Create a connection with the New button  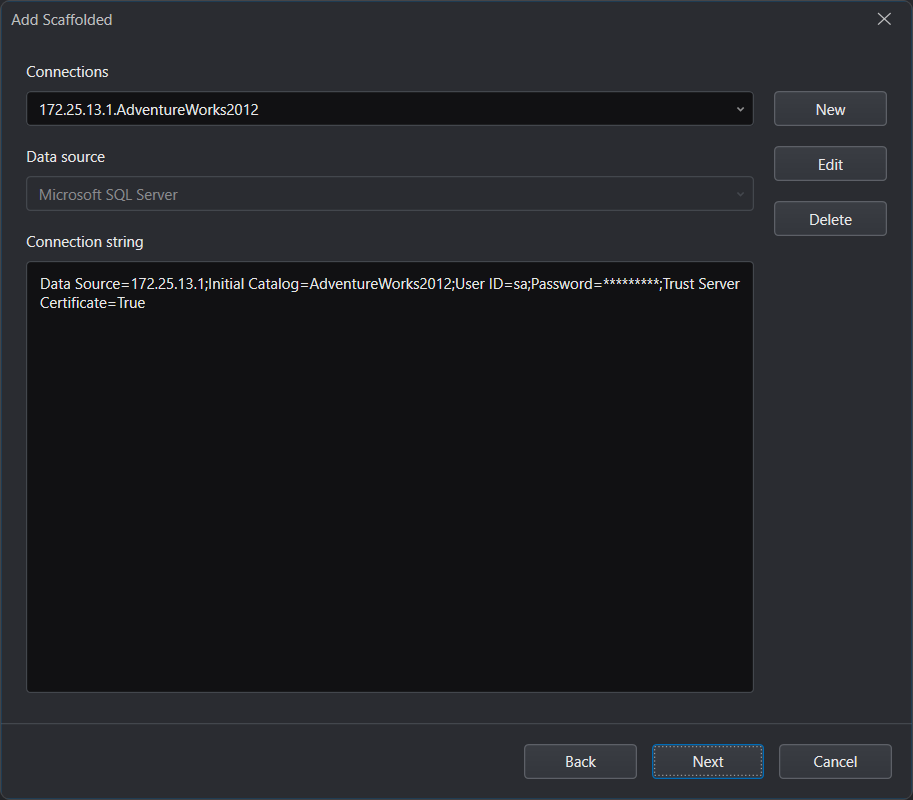830,109
